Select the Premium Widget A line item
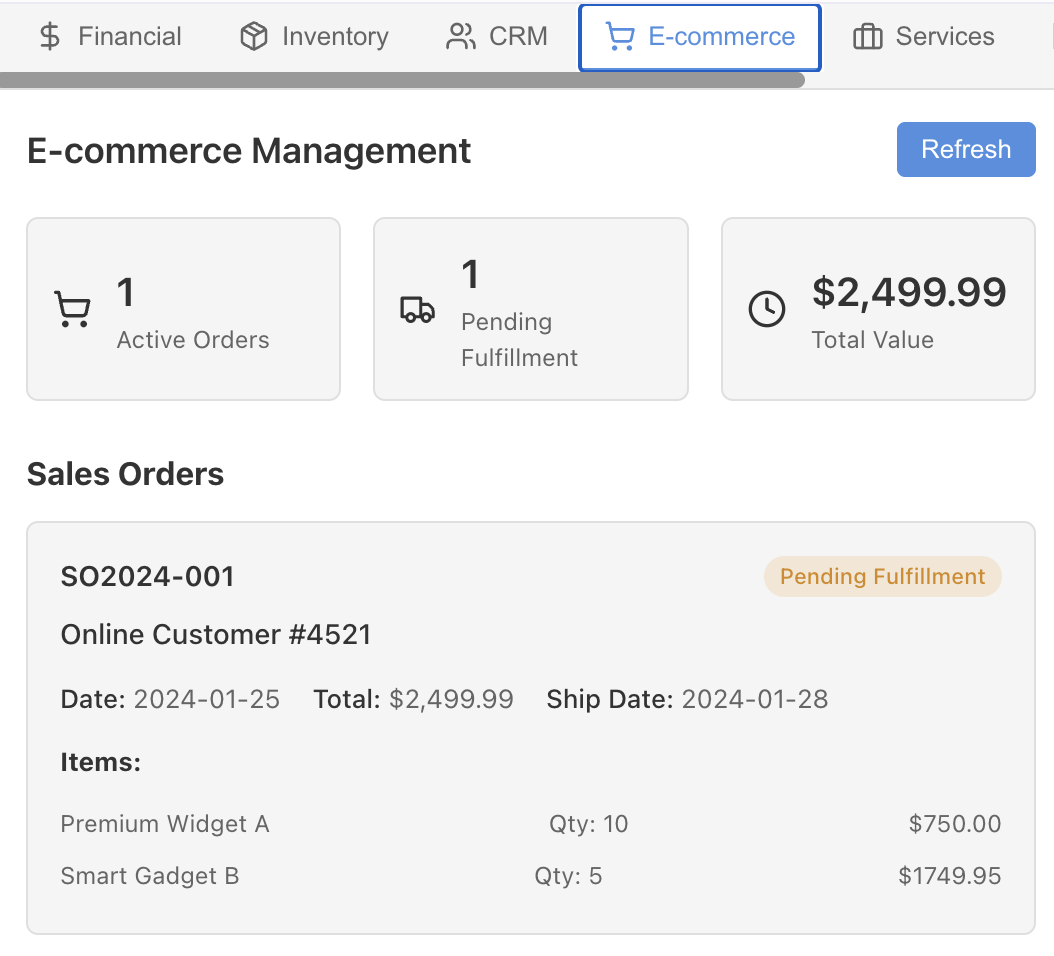This screenshot has width=1054, height=956. pos(165,824)
